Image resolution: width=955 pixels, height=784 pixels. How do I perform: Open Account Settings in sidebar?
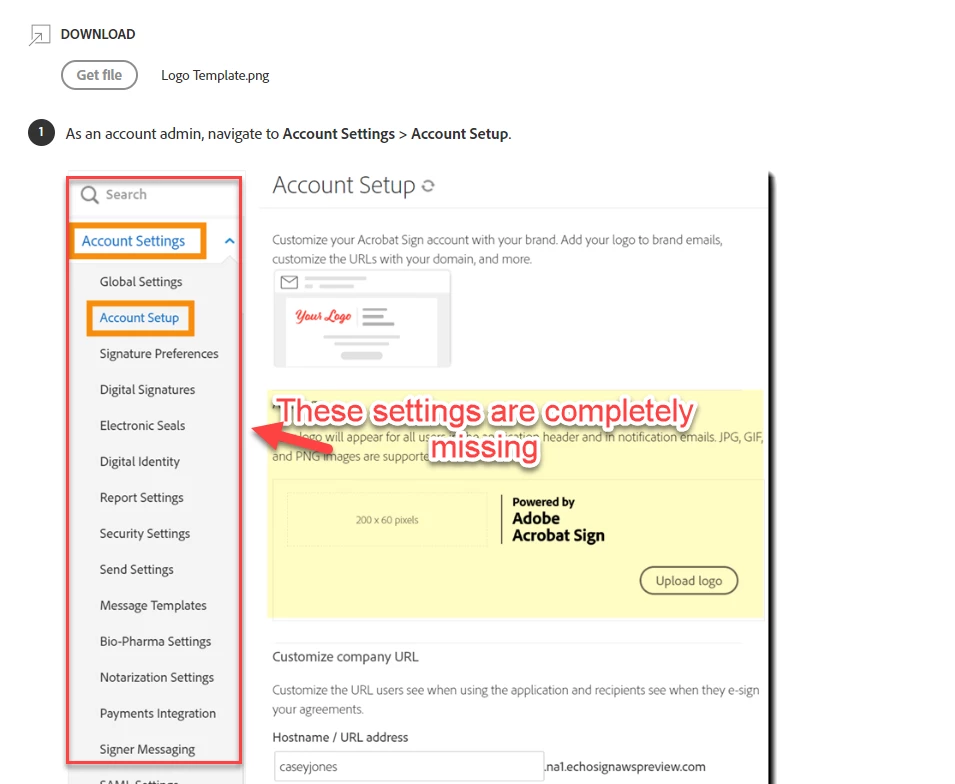pos(133,241)
